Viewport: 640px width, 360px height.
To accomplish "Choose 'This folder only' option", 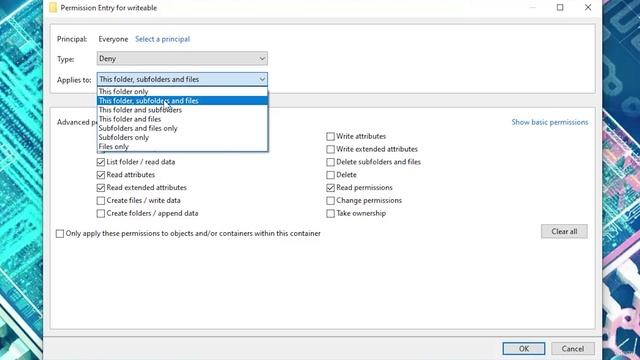I will 182,91.
